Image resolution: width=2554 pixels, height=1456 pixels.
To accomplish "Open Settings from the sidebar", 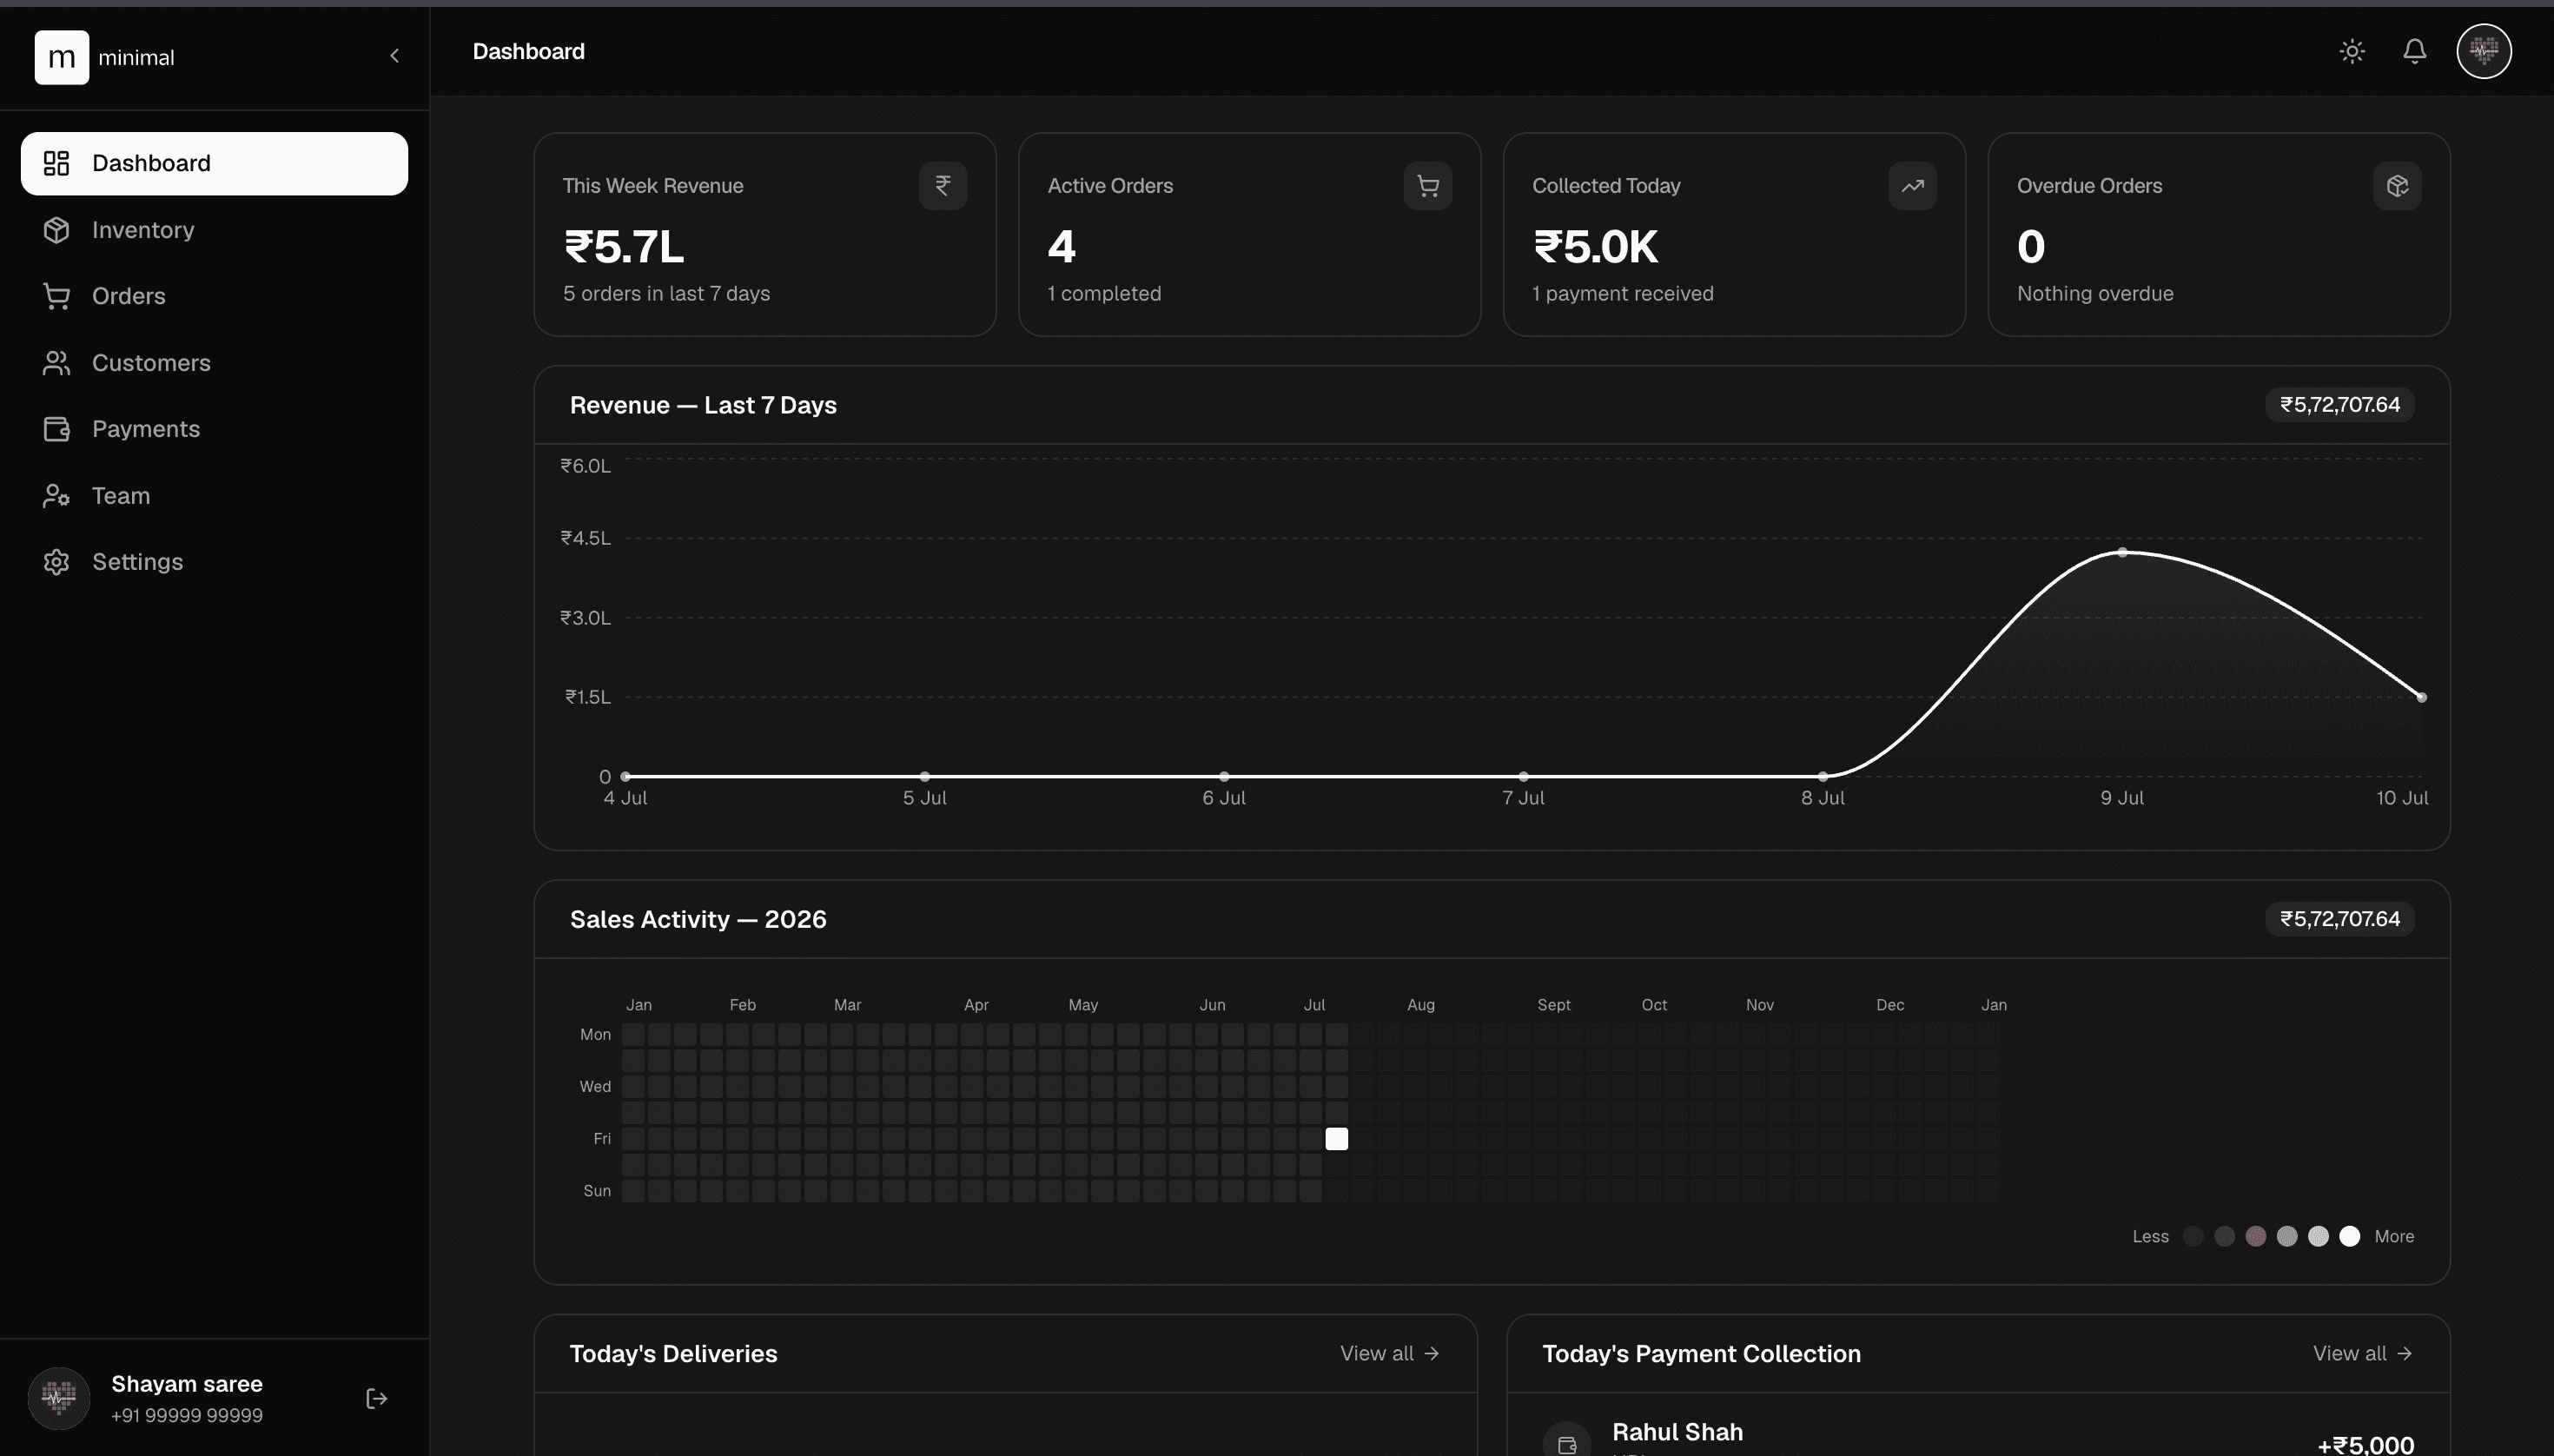I will pos(214,562).
